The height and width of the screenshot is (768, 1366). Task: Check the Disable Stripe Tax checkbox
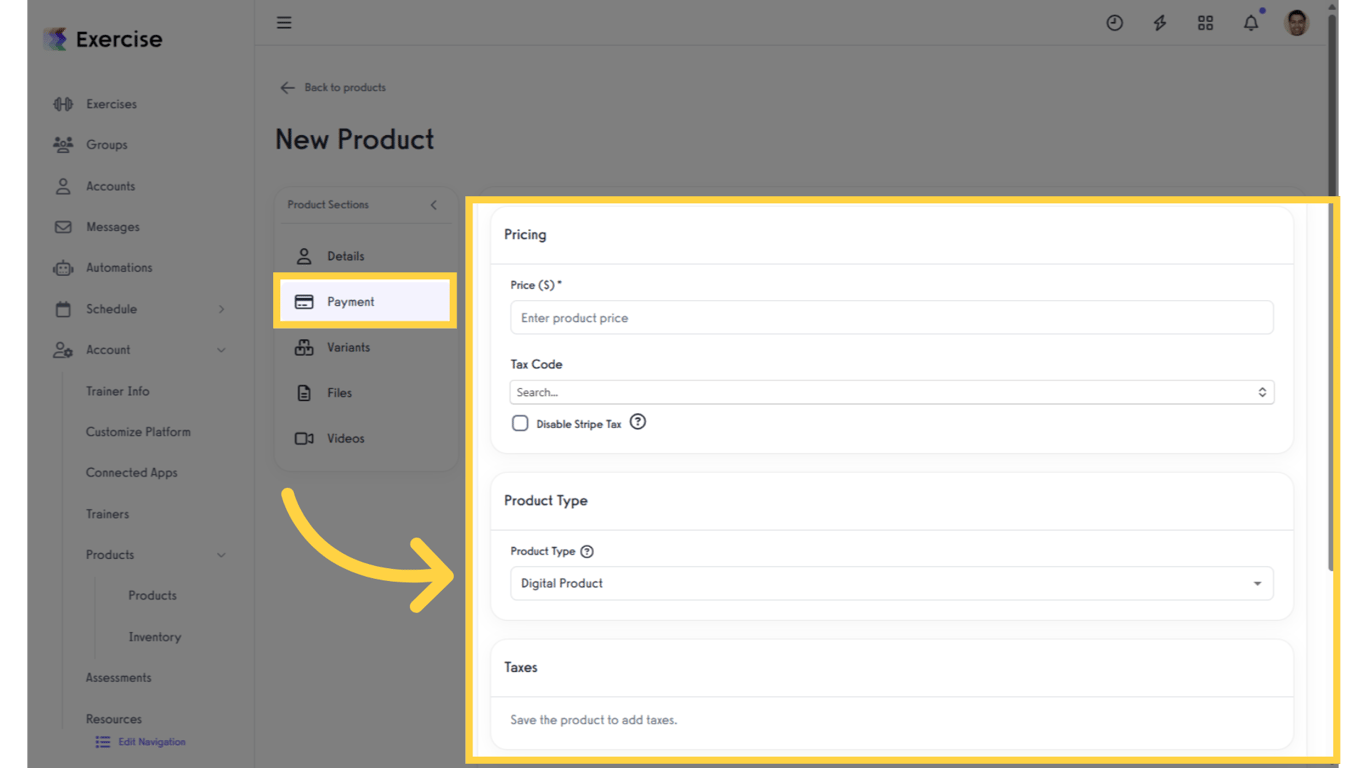click(520, 423)
